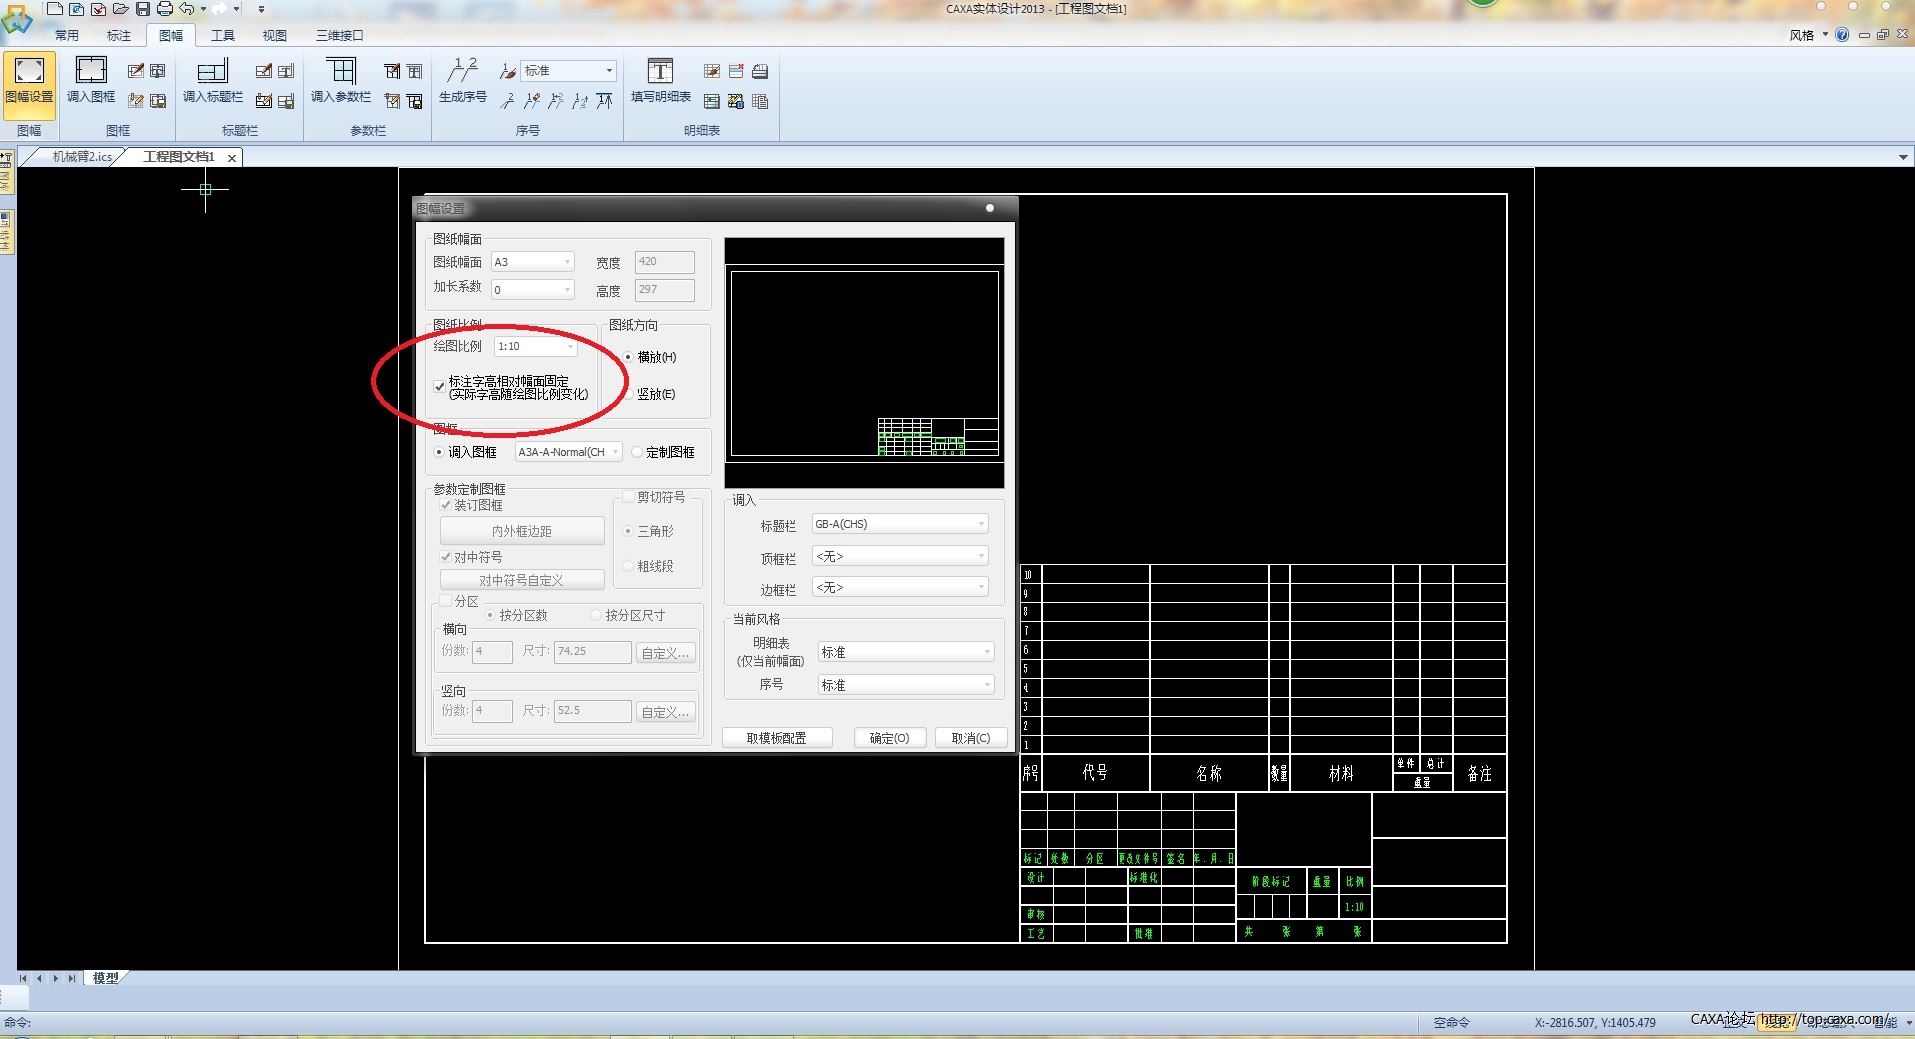Click the 对中符号自定义 button
The width and height of the screenshot is (1915, 1039).
[522, 580]
